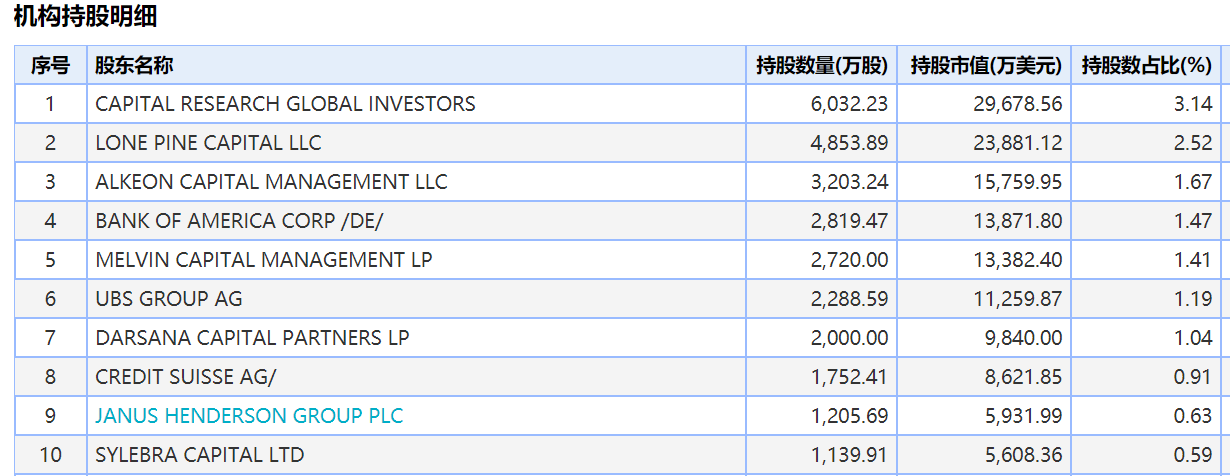The image size is (1230, 476).
Task: Click rank number 5 in 序号 column
Action: (x=50, y=260)
